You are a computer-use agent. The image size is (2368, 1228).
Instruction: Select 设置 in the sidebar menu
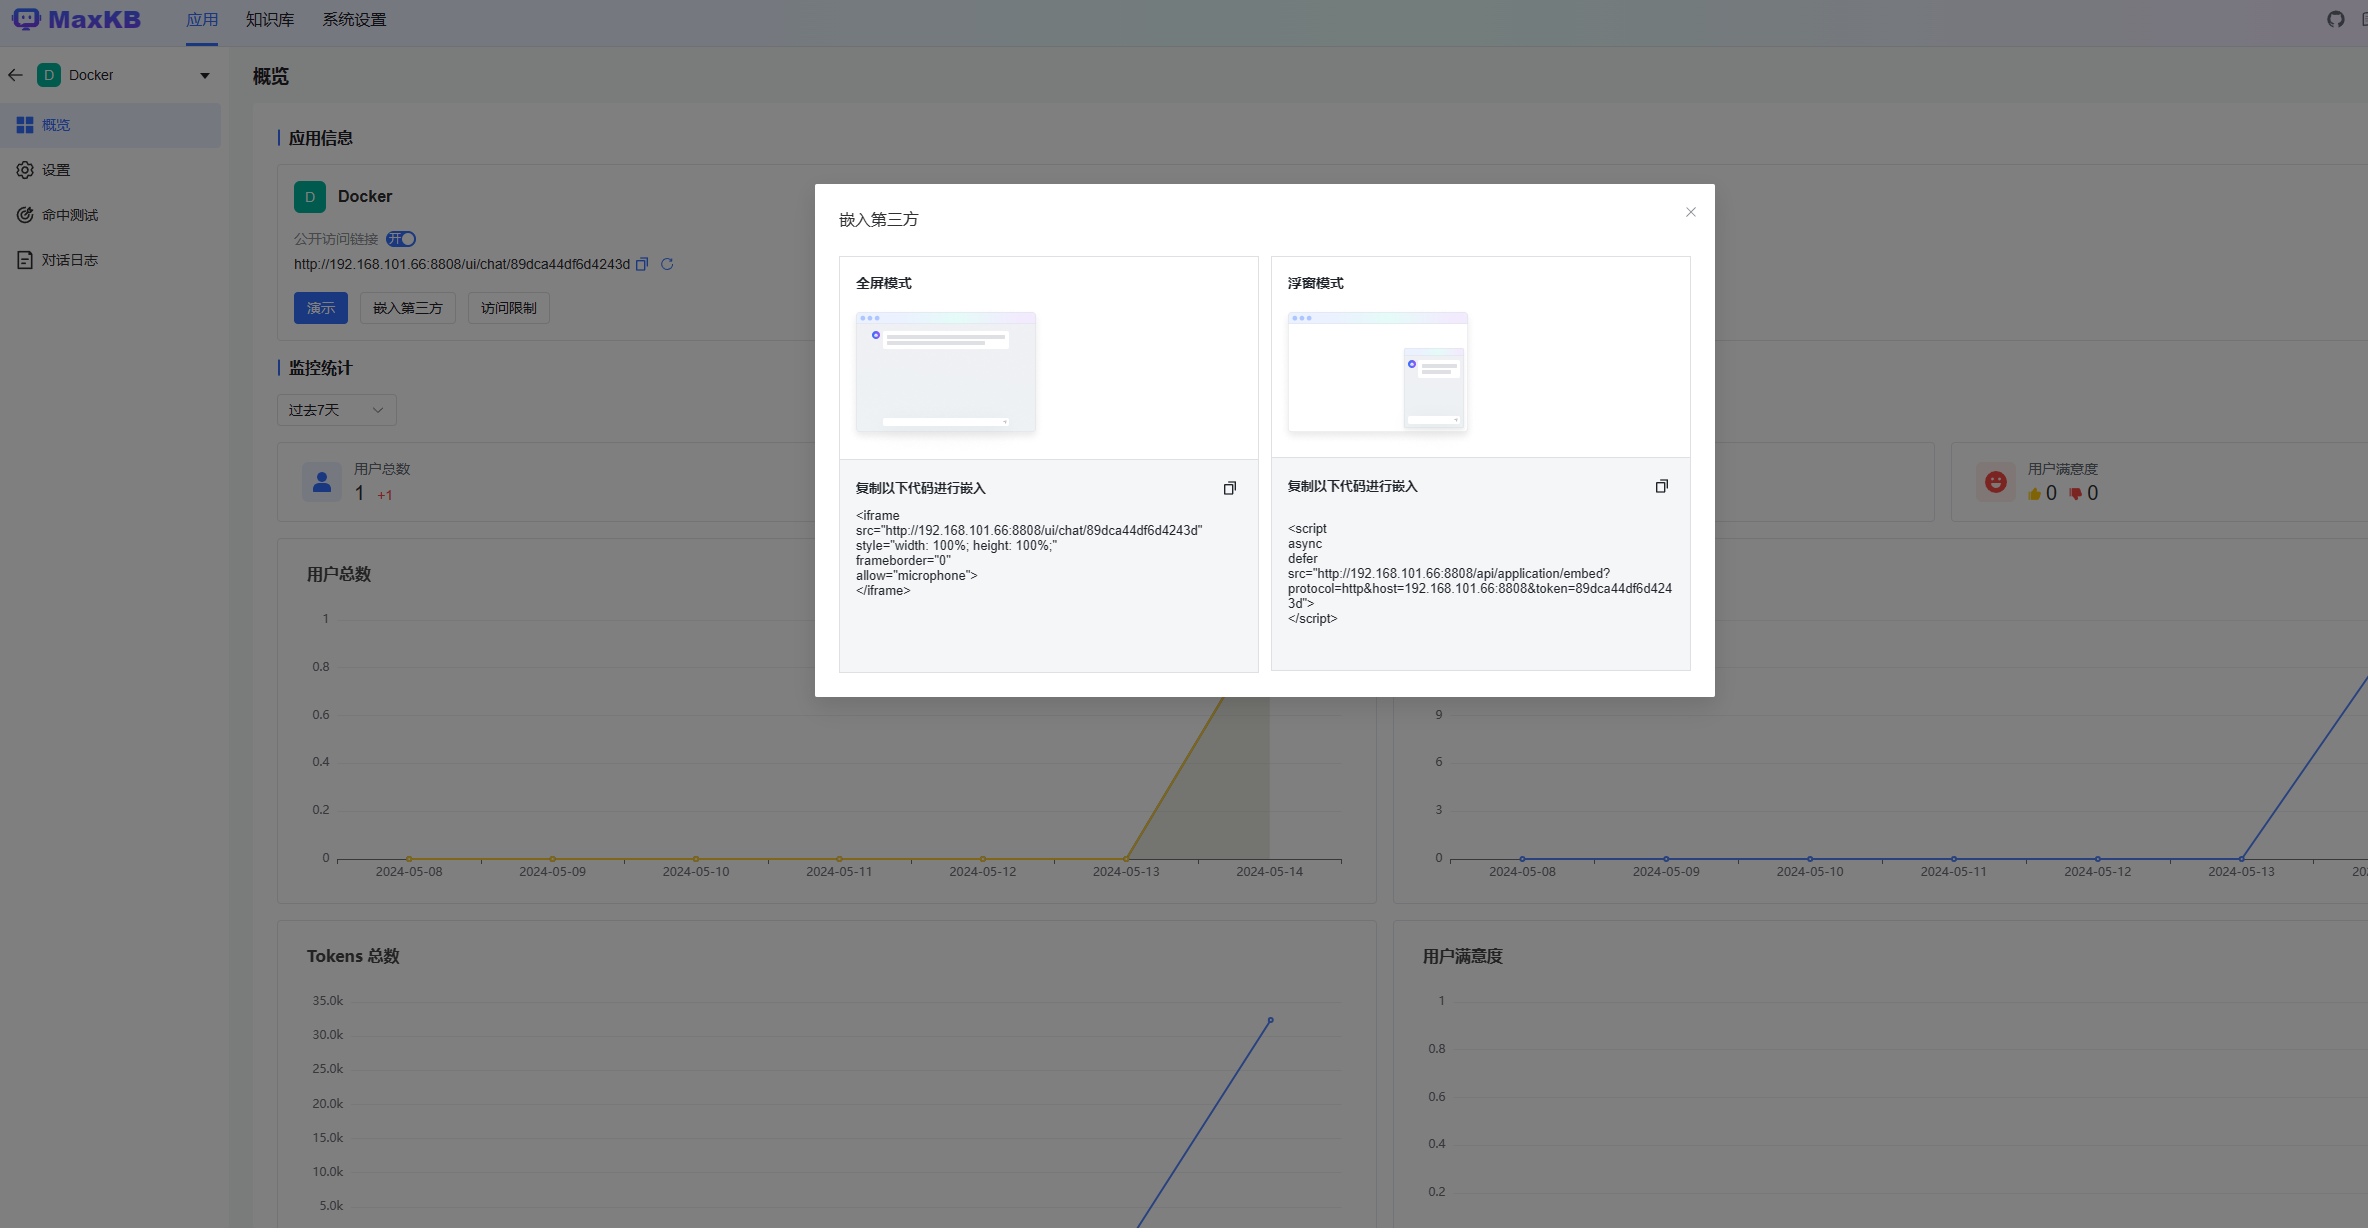[x=110, y=170]
